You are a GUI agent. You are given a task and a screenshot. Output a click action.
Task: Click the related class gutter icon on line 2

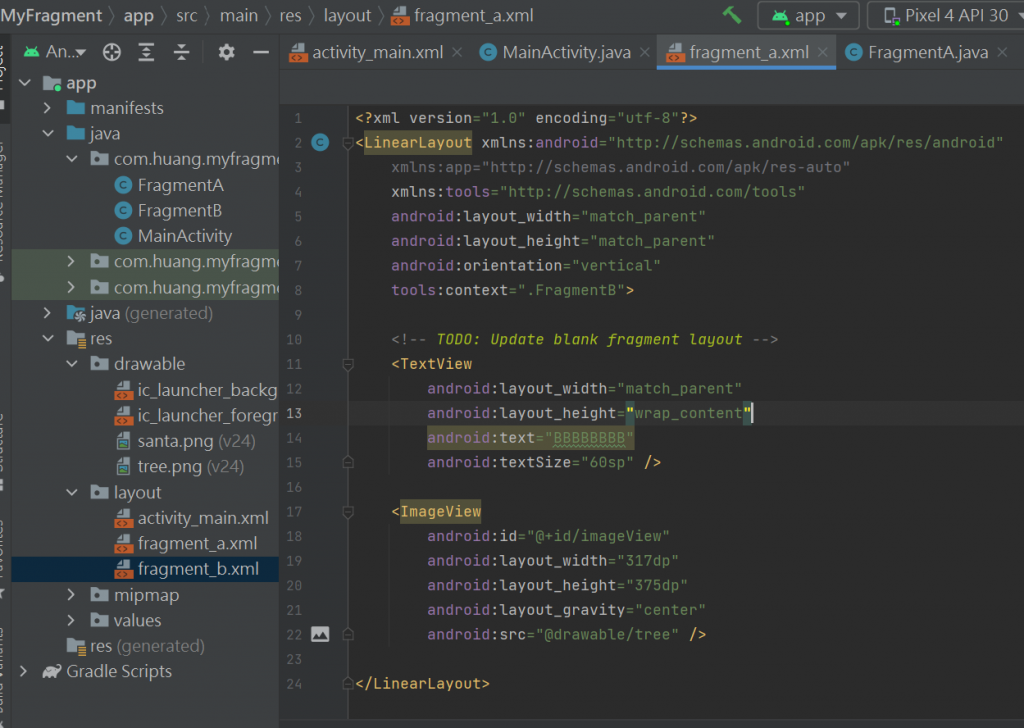[320, 142]
